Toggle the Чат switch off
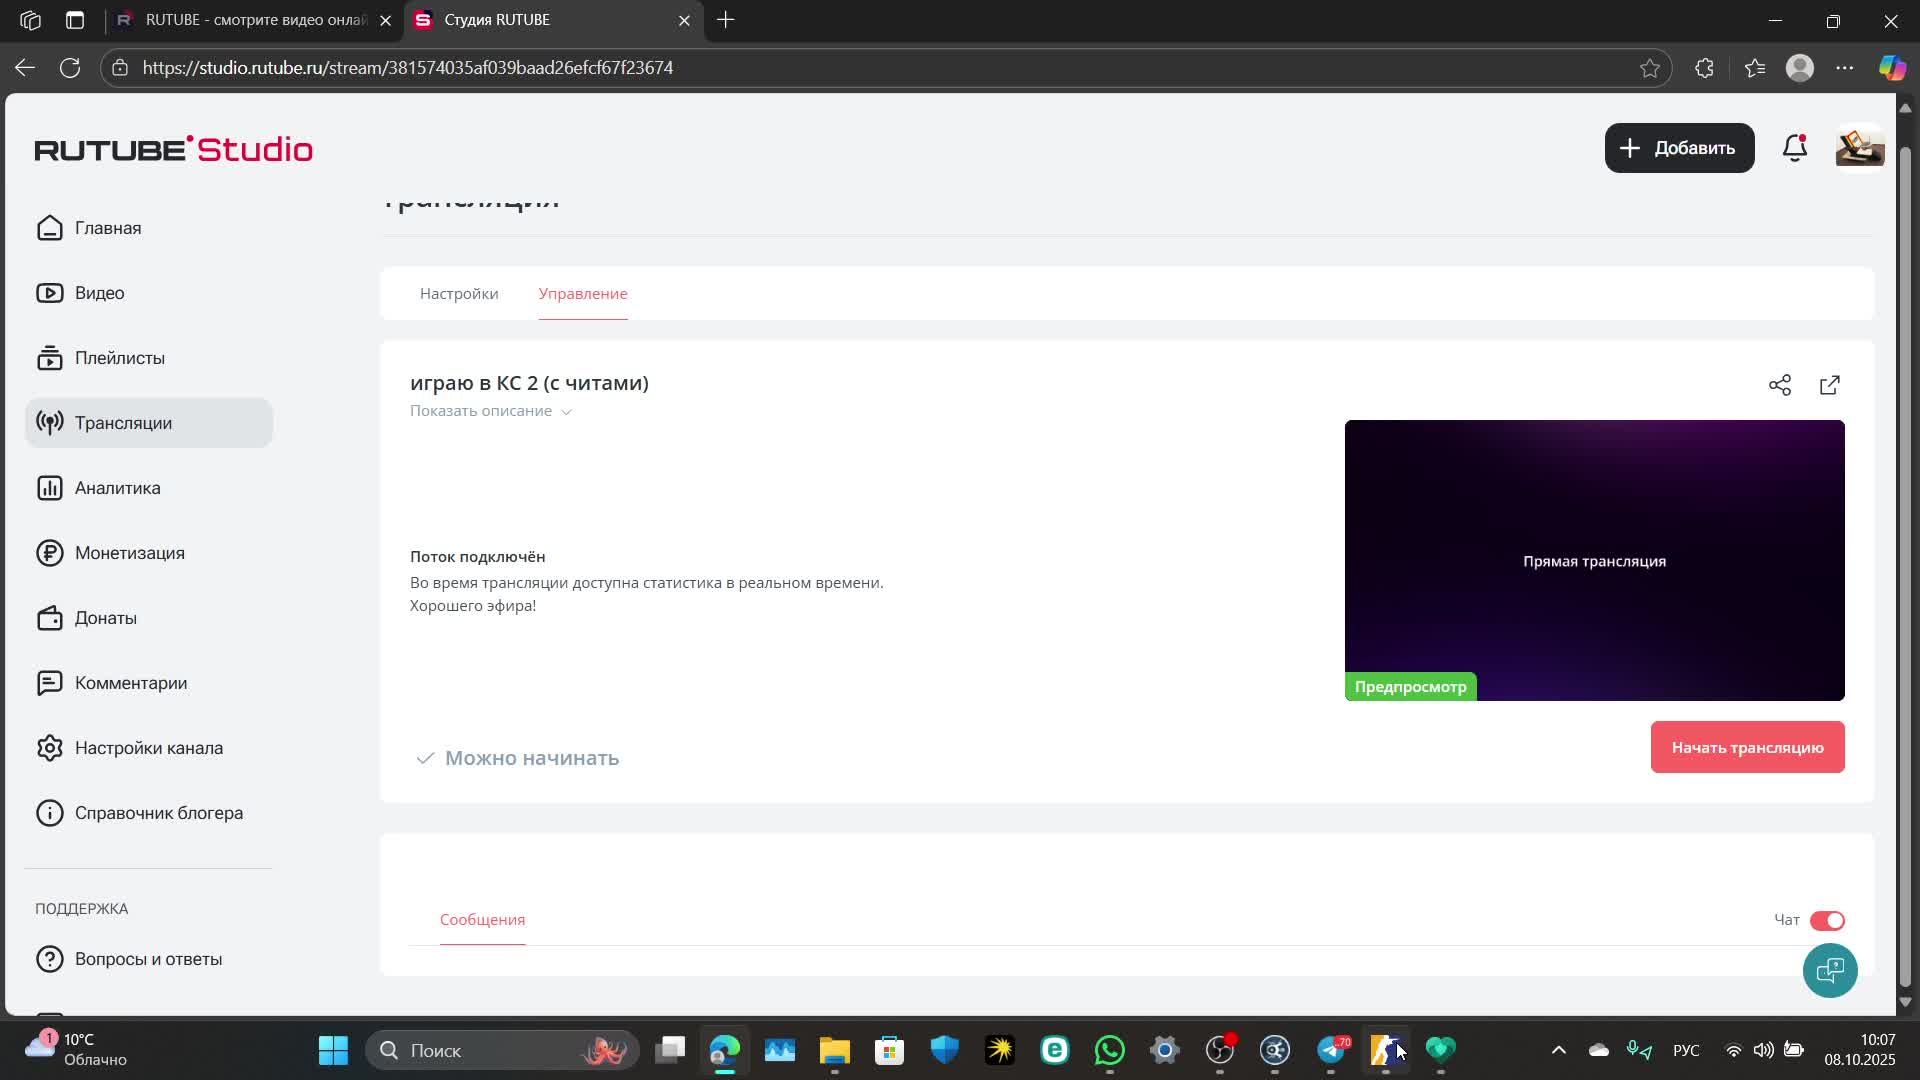Image resolution: width=1920 pixels, height=1080 pixels. click(1826, 920)
